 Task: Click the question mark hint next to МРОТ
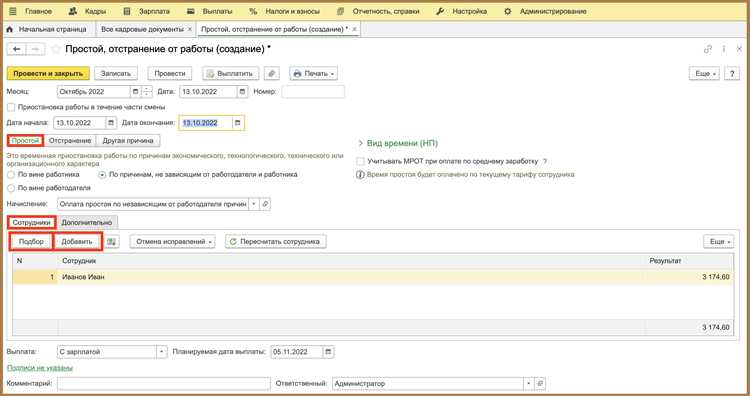(x=545, y=161)
